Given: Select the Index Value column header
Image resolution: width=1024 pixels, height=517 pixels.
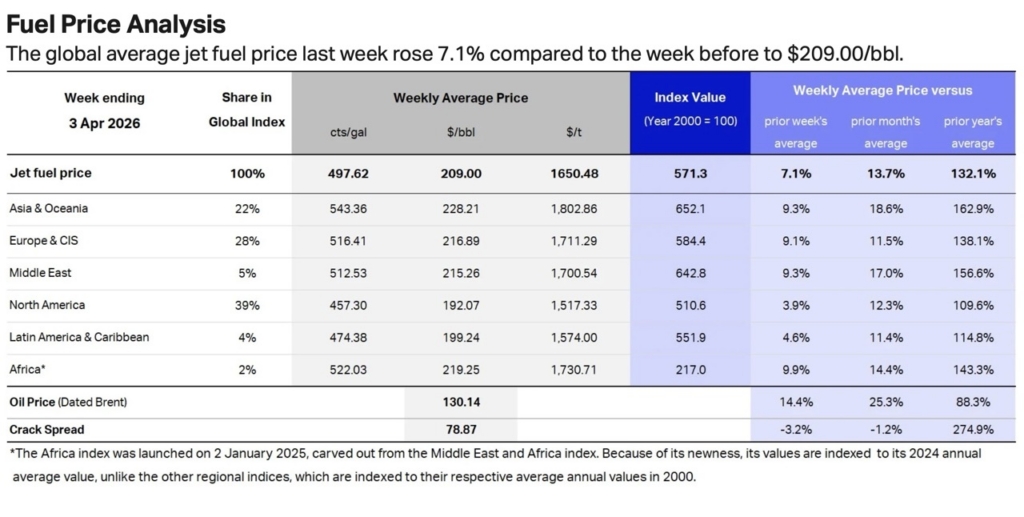Looking at the screenshot, I should click(690, 97).
